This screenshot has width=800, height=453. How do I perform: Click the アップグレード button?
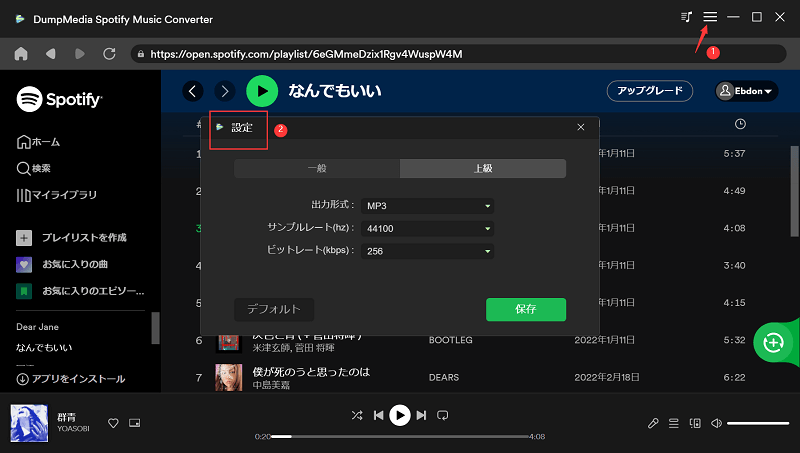[649, 91]
